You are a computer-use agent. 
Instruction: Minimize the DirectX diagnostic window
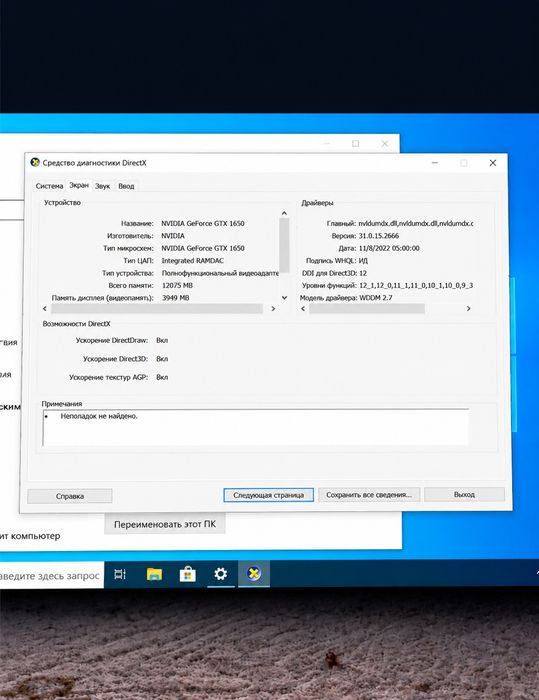[435, 163]
